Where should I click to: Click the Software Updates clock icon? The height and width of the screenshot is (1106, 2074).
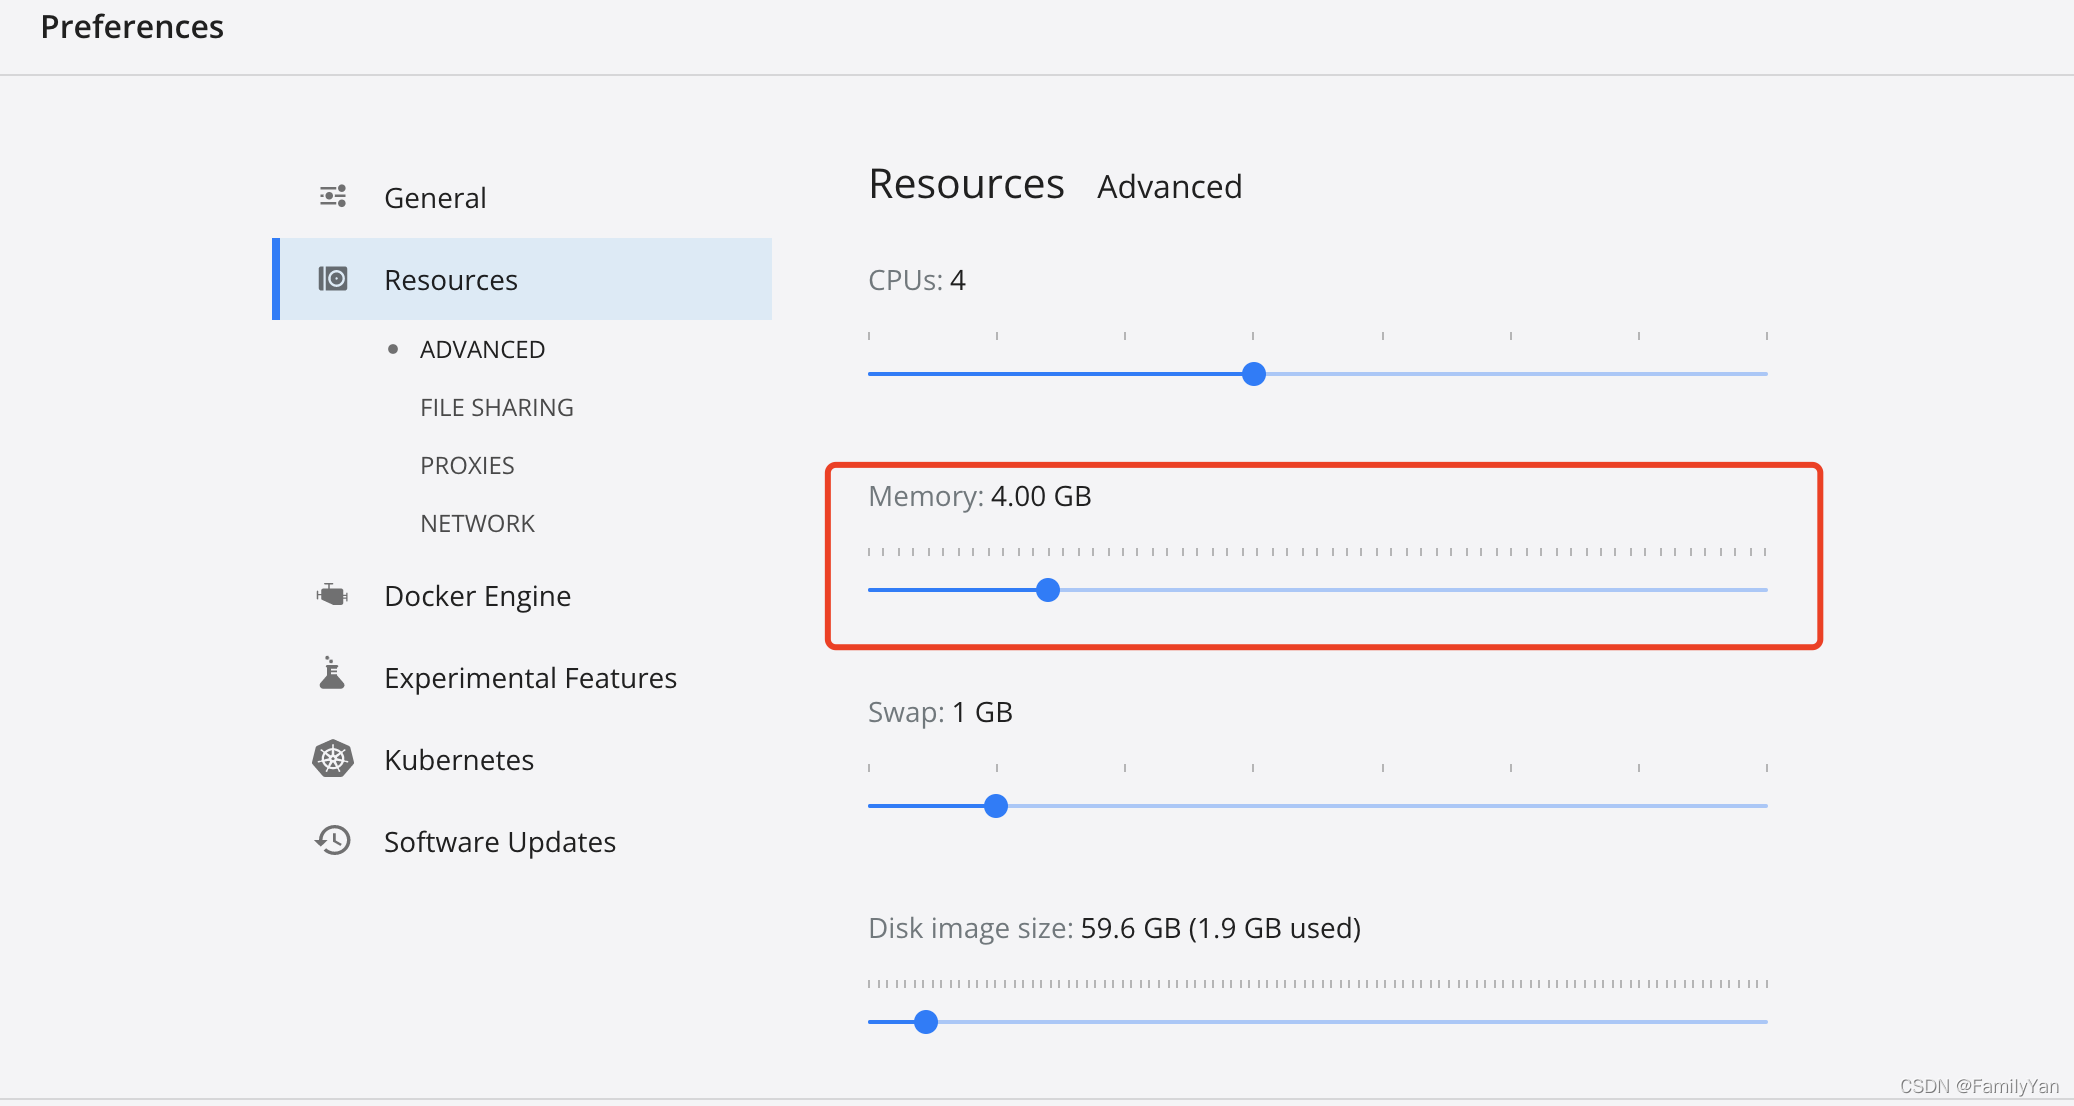point(333,840)
